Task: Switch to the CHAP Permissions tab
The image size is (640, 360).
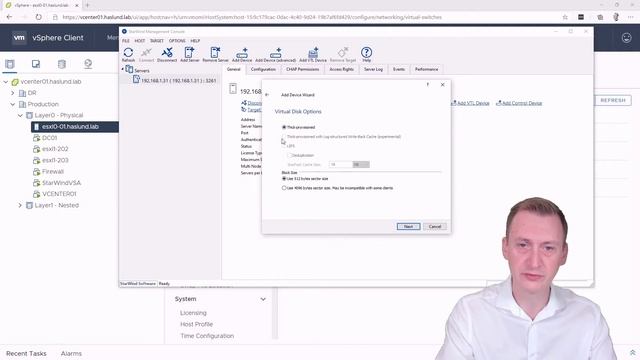Action: 302,69
